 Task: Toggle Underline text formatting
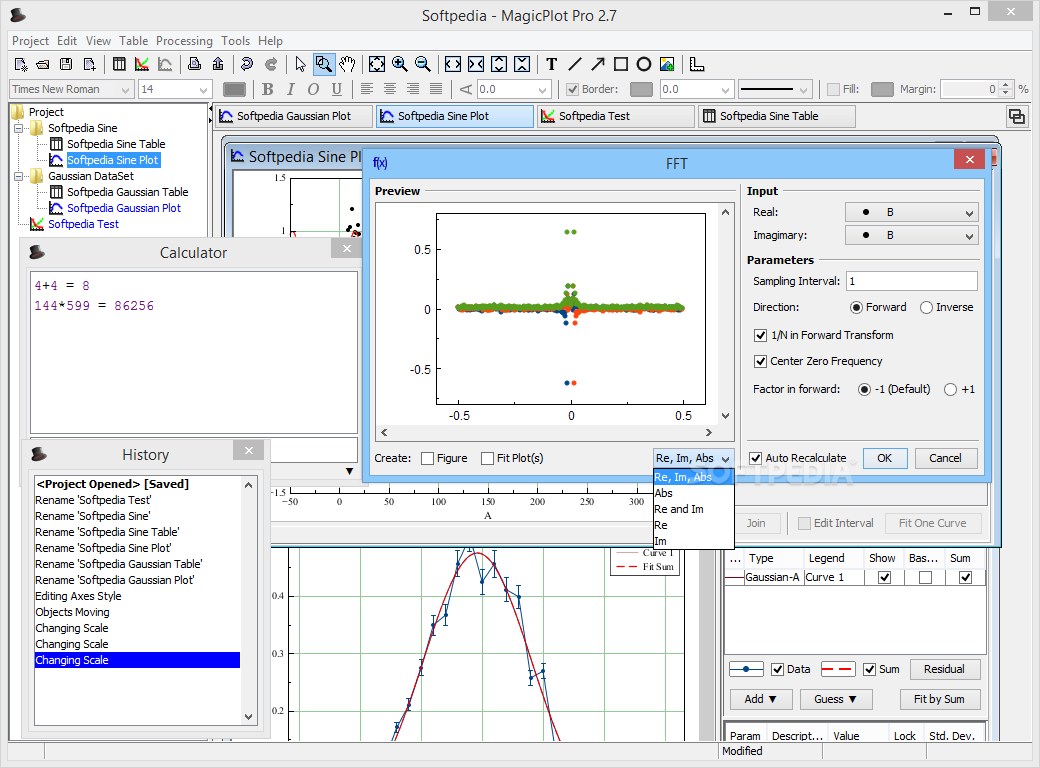[x=337, y=89]
